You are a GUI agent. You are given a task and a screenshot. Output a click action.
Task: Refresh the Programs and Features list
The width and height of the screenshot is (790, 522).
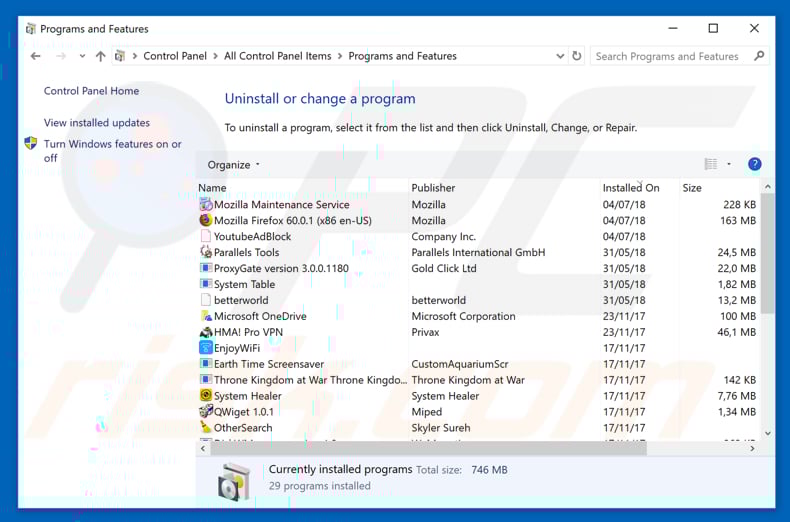577,56
